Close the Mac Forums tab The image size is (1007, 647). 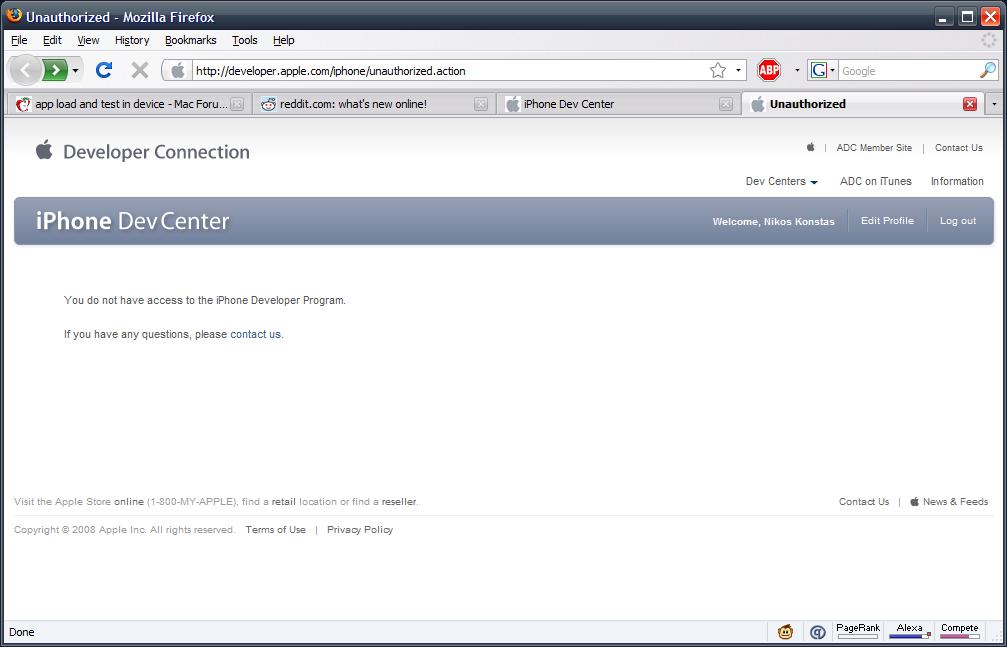click(x=237, y=104)
